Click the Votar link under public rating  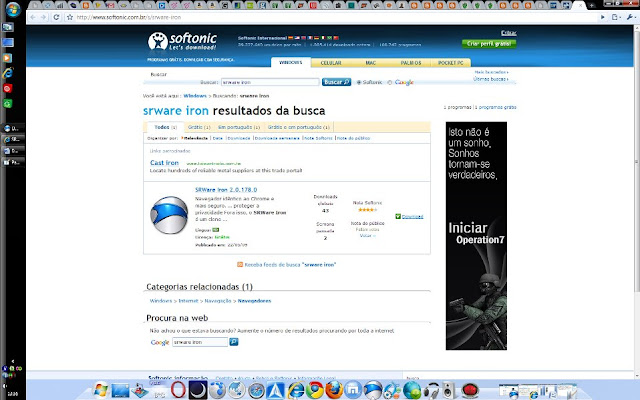[367, 236]
